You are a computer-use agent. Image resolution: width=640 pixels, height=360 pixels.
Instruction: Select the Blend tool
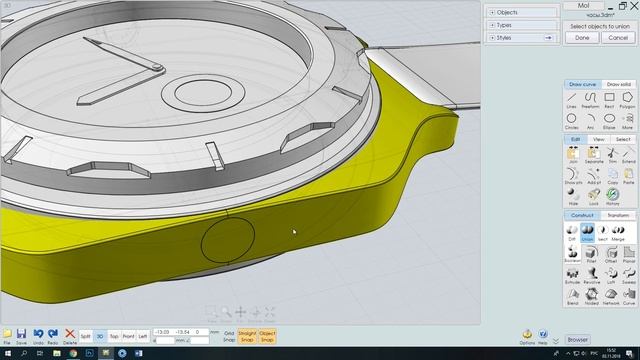coord(572,297)
